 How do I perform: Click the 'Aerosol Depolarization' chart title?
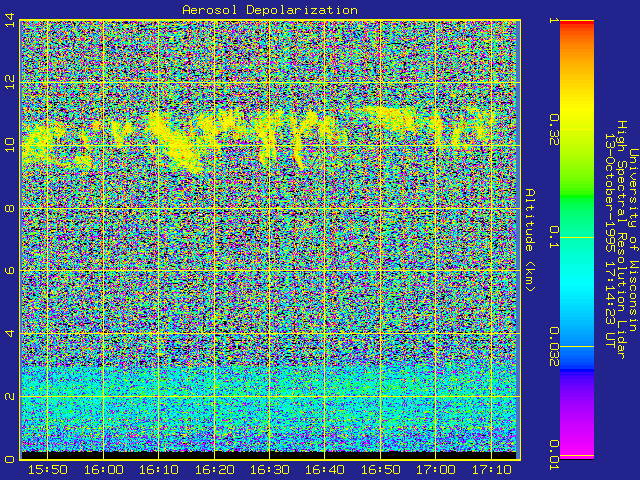270,10
